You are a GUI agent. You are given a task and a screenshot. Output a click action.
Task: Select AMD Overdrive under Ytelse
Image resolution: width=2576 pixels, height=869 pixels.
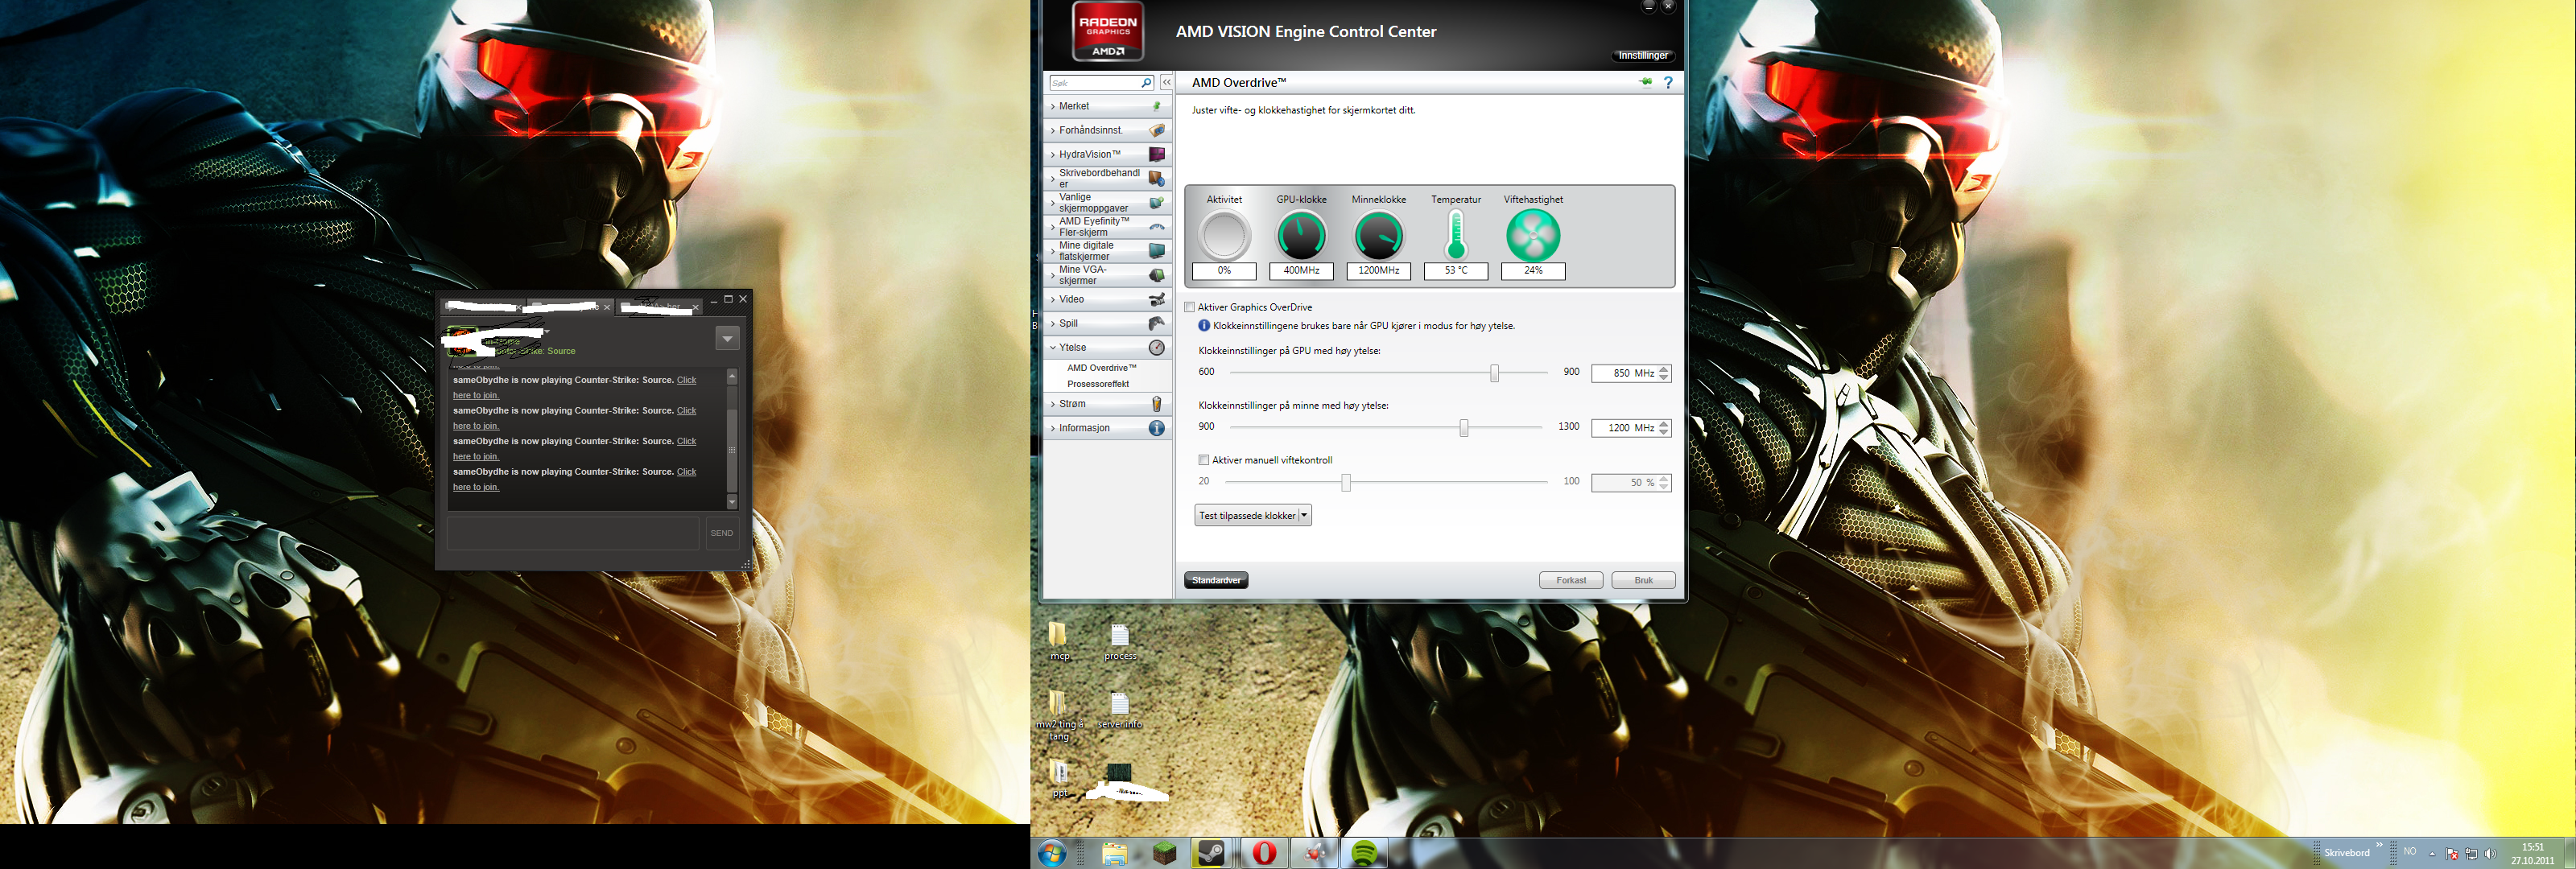(x=1101, y=368)
